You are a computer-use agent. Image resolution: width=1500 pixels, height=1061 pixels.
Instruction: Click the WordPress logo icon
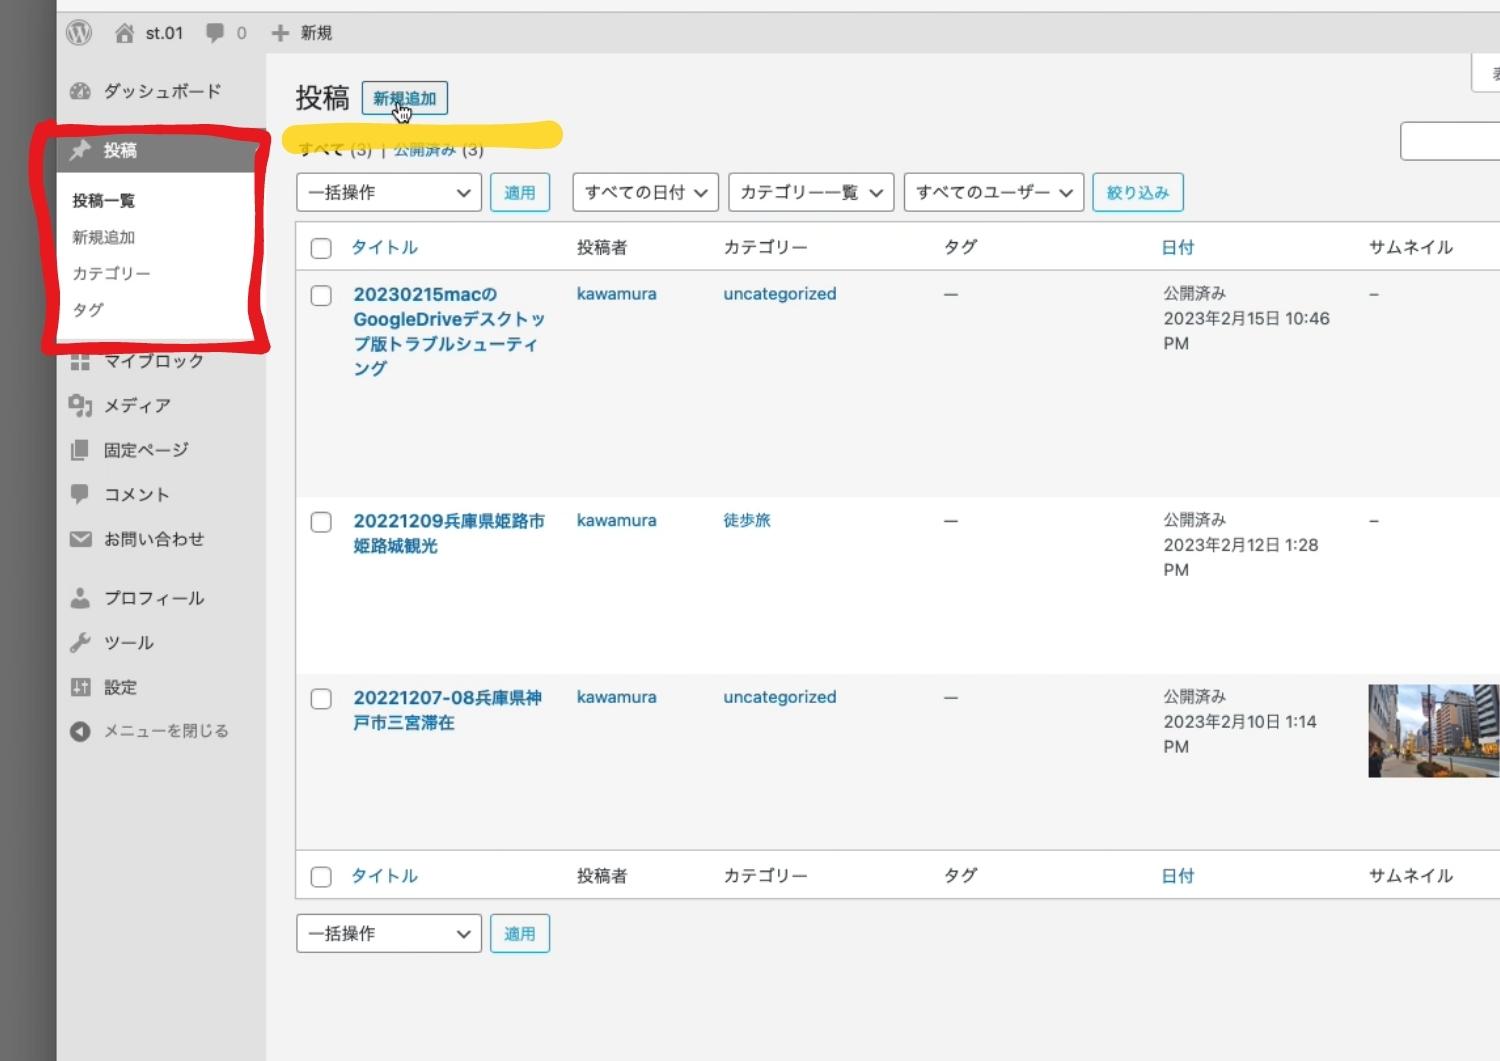pos(79,33)
